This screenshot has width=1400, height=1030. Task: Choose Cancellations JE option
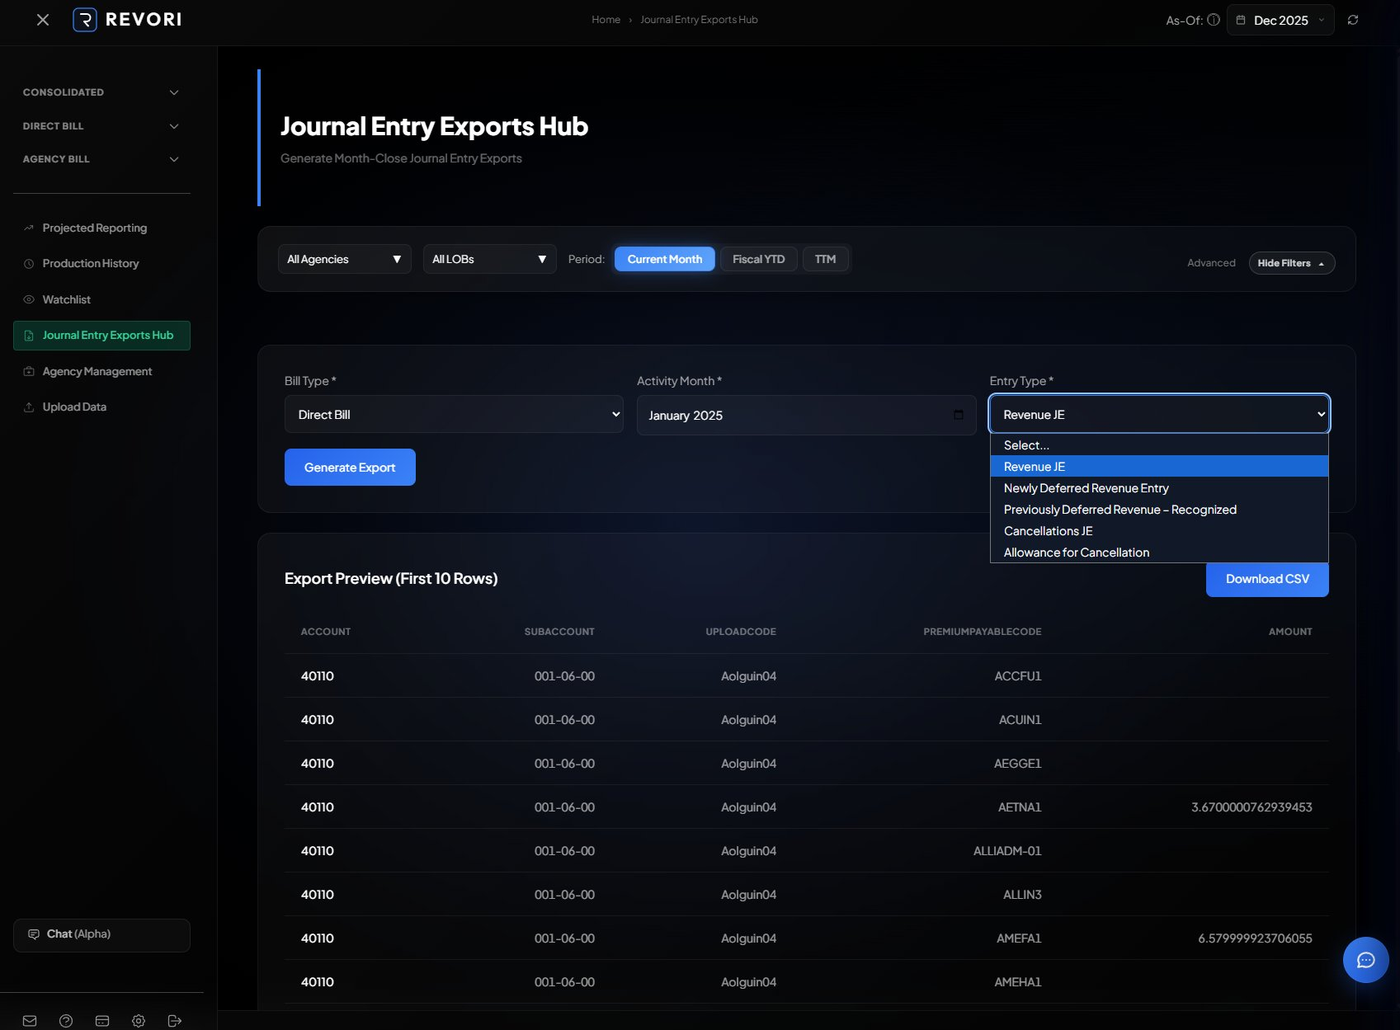(x=1159, y=531)
